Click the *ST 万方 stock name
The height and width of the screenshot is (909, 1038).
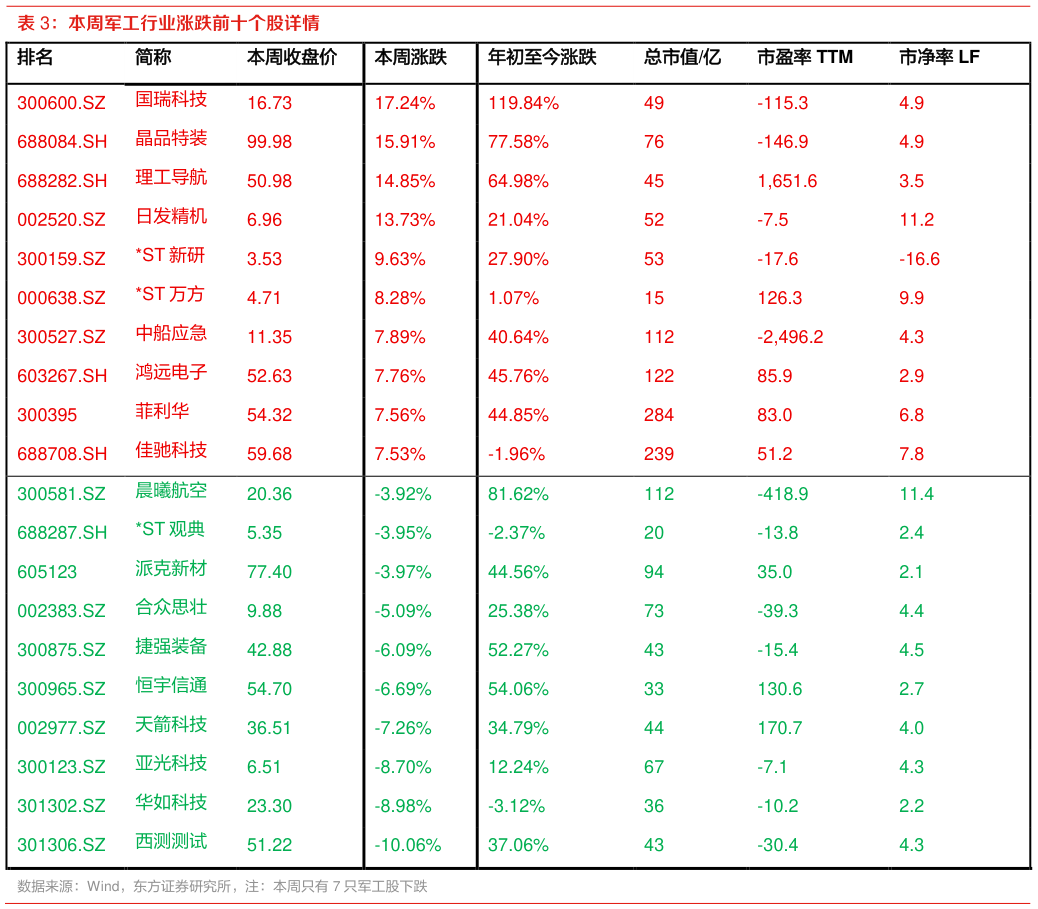click(x=170, y=294)
